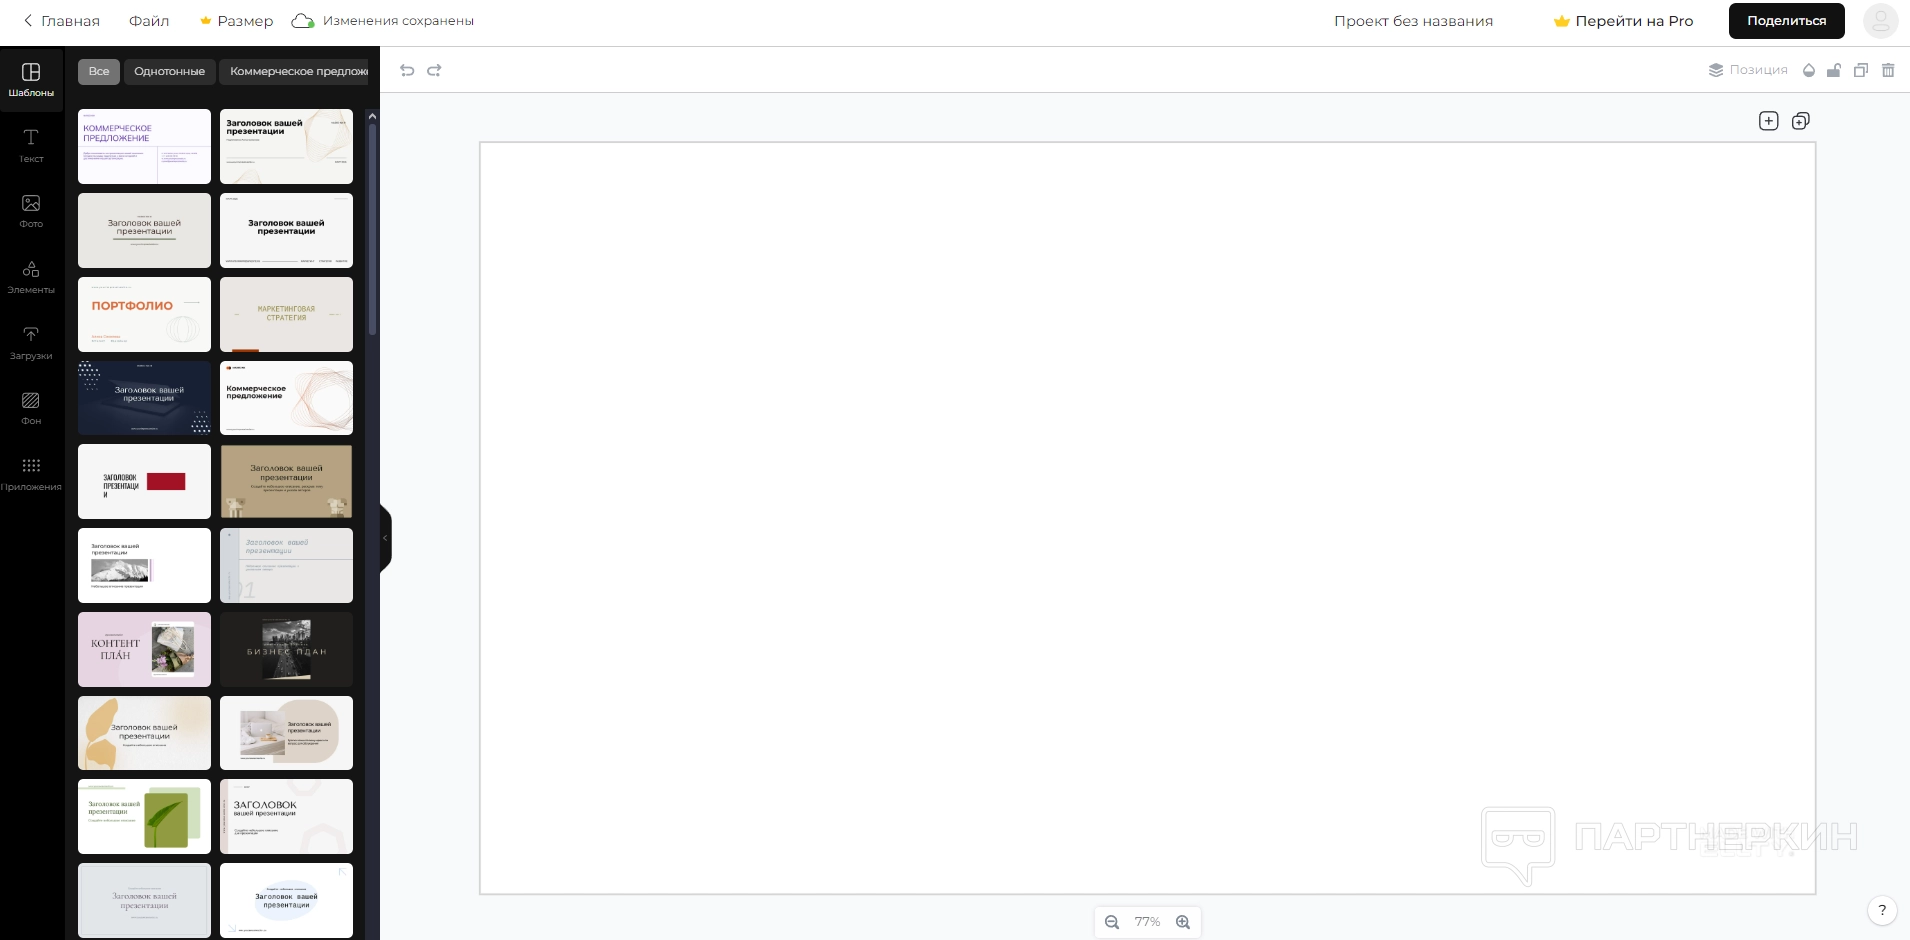Open the Шаблоны templates panel
This screenshot has width=1910, height=940.
31,80
